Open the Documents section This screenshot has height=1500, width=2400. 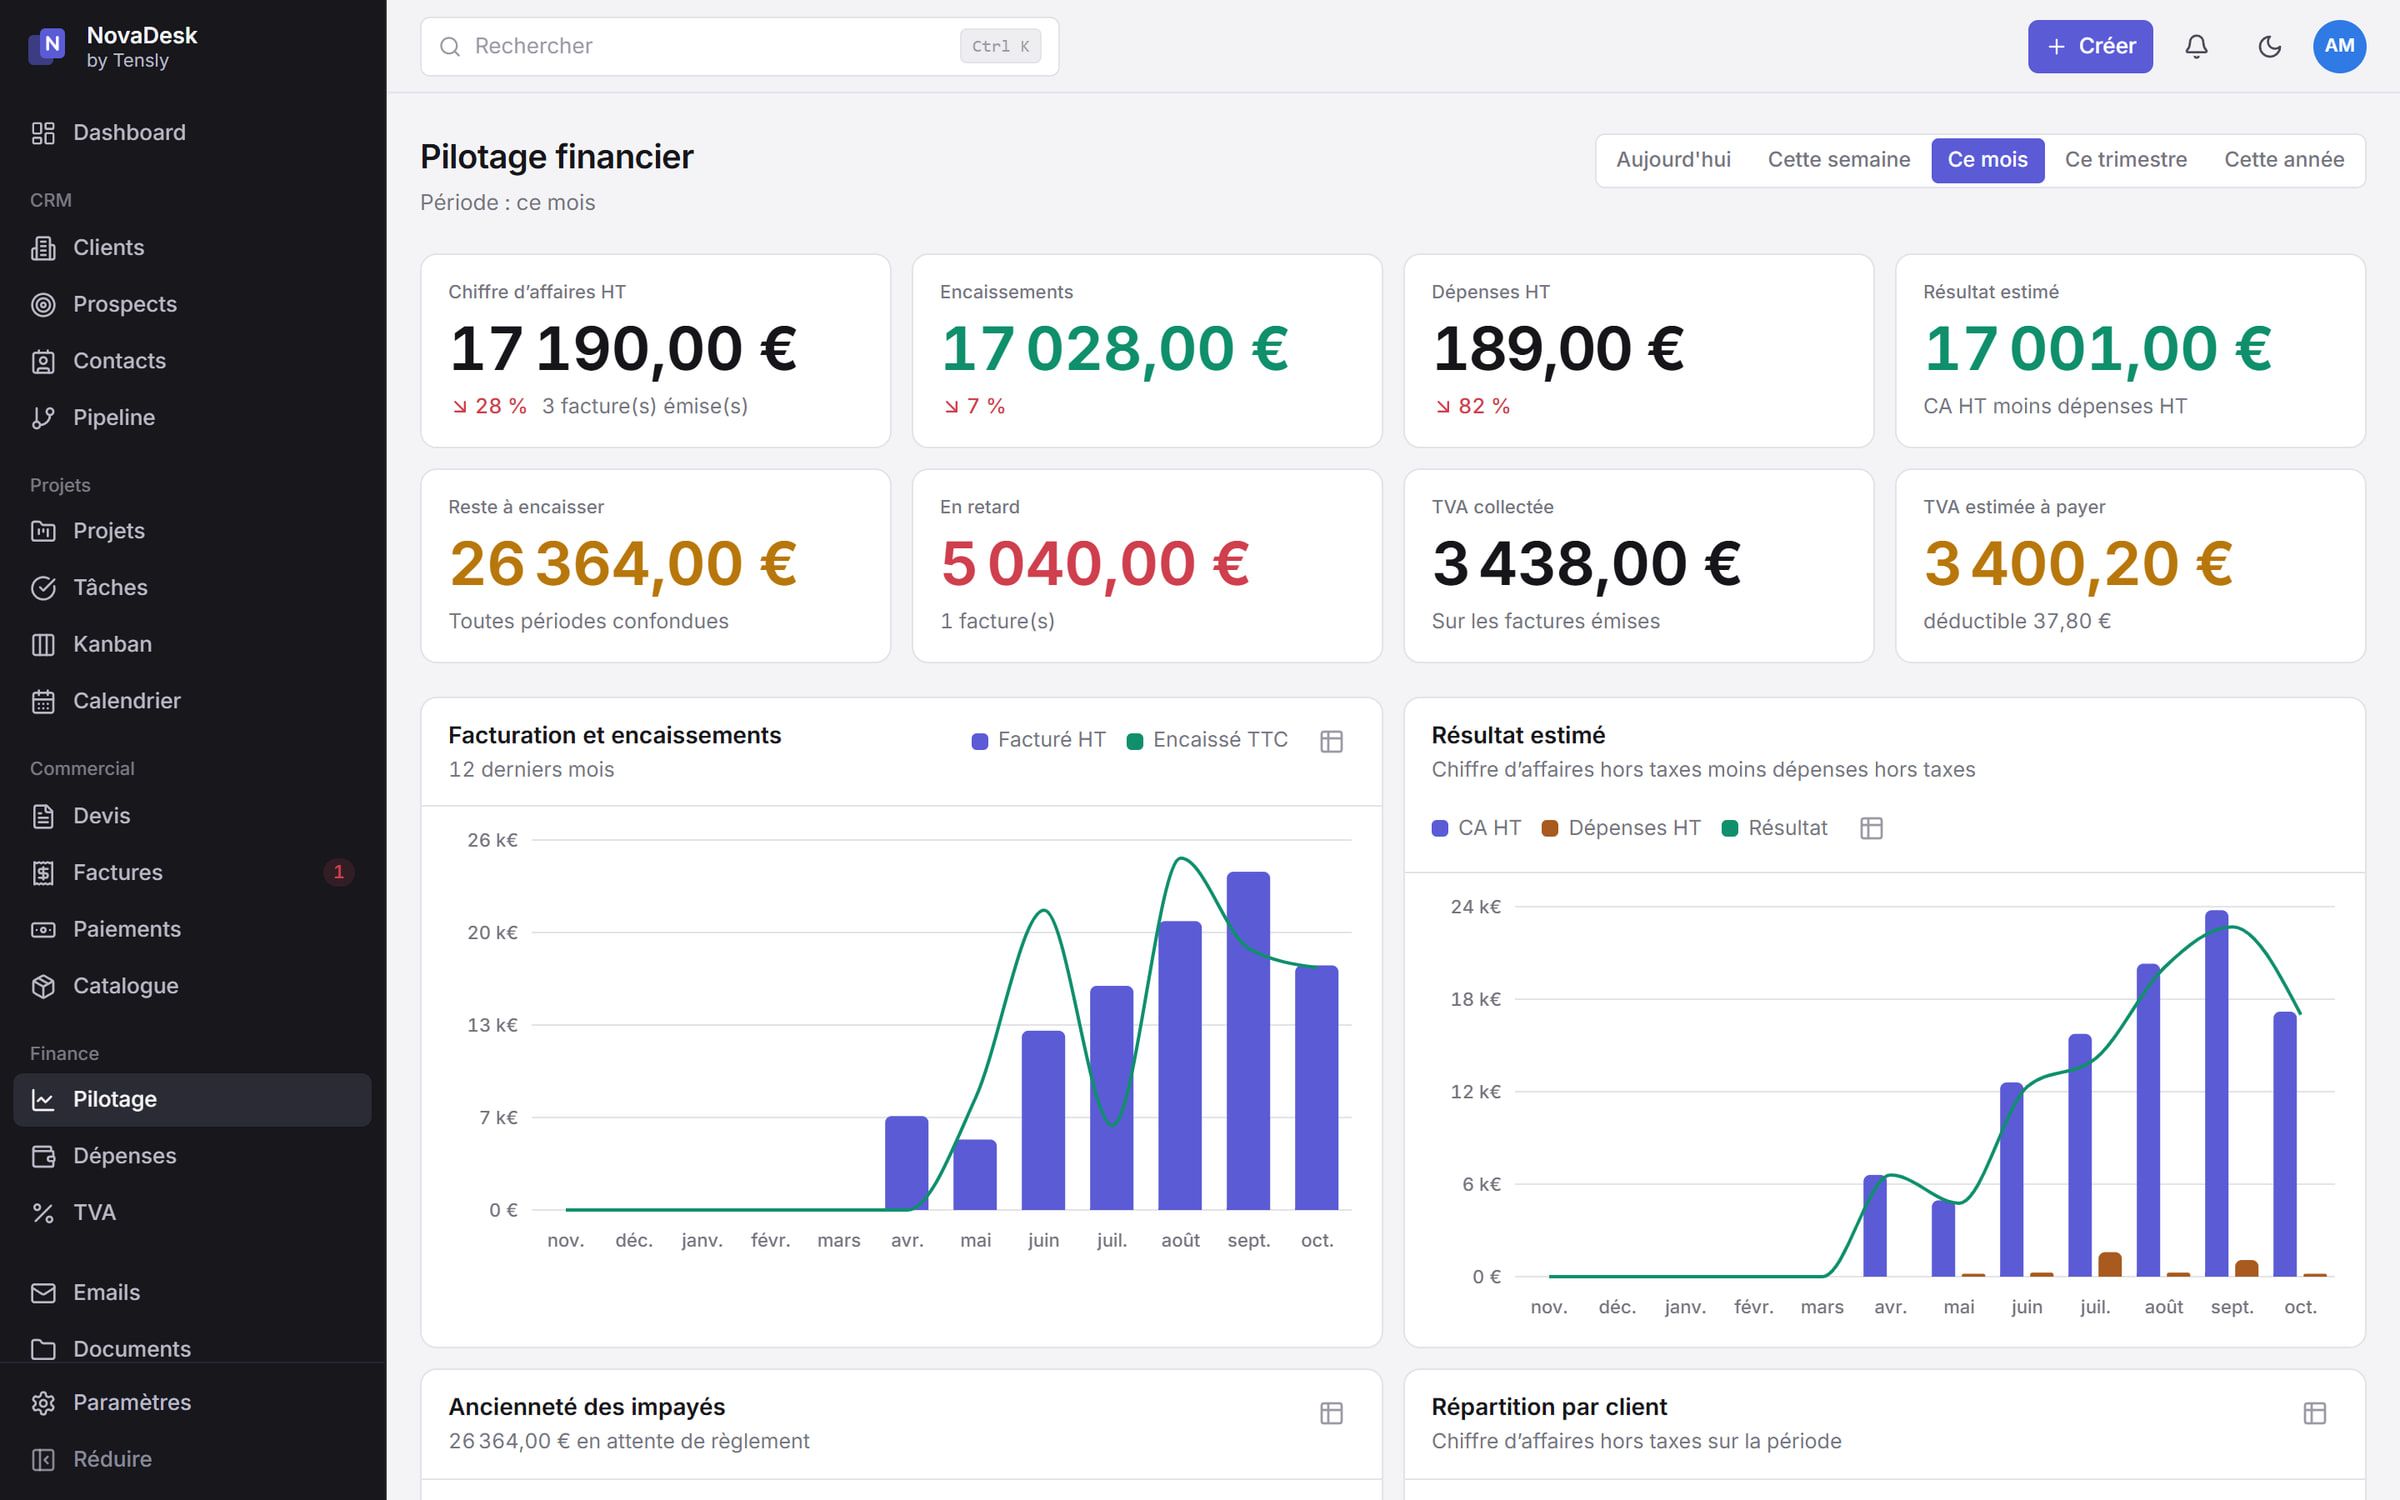(192, 1349)
